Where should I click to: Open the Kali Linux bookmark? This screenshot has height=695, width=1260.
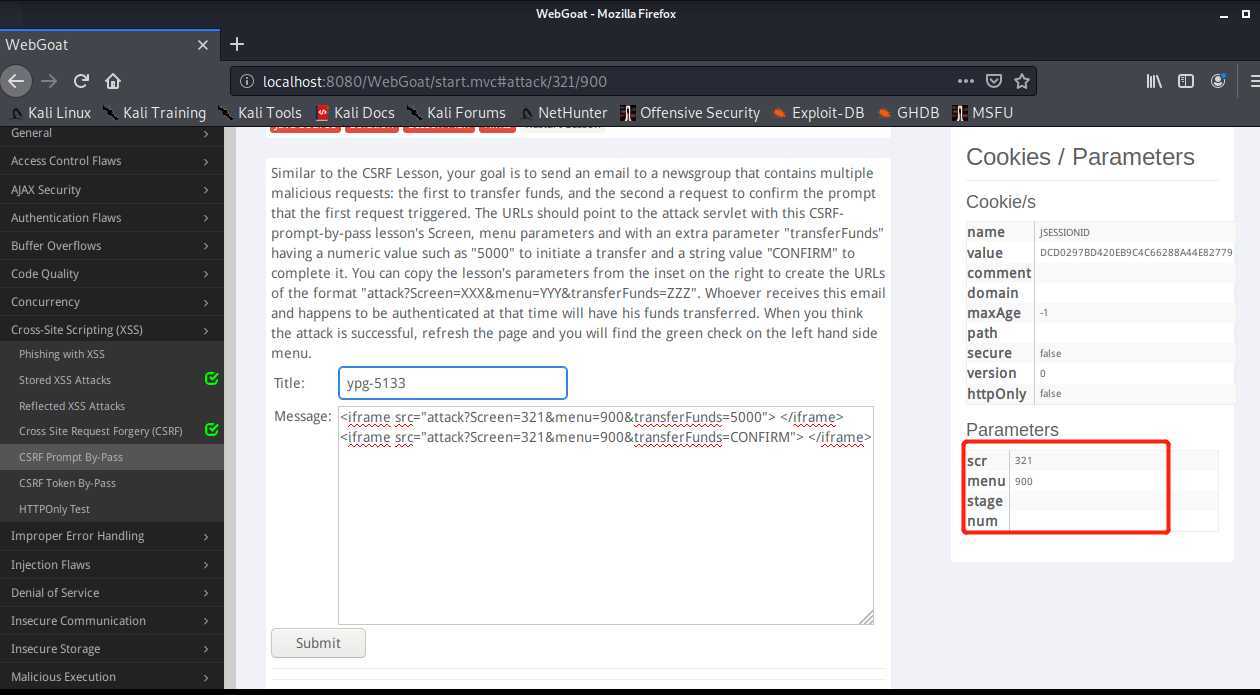(x=50, y=113)
